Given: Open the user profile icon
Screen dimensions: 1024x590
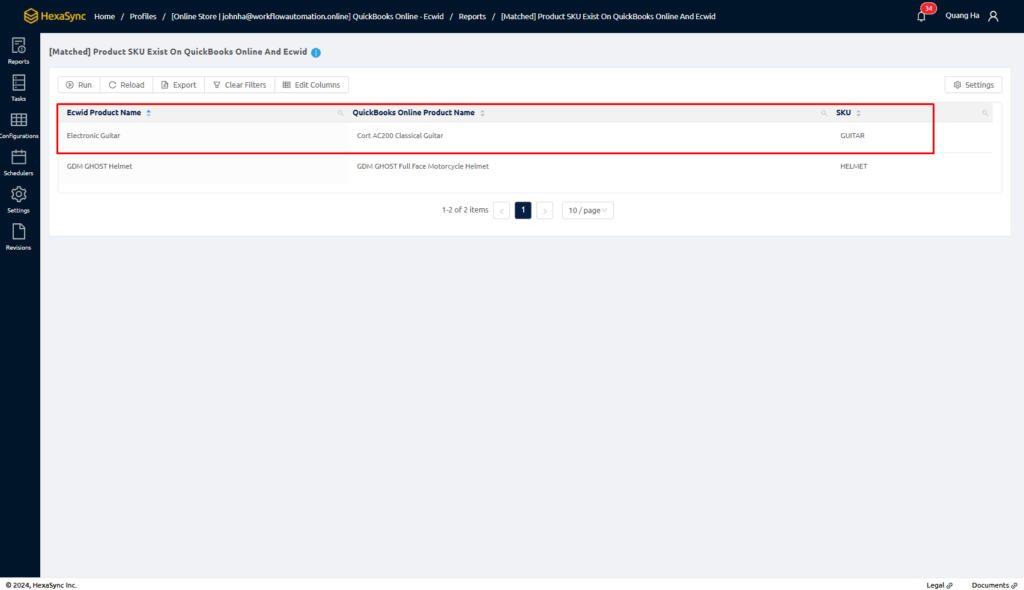Looking at the screenshot, I should (x=993, y=16).
